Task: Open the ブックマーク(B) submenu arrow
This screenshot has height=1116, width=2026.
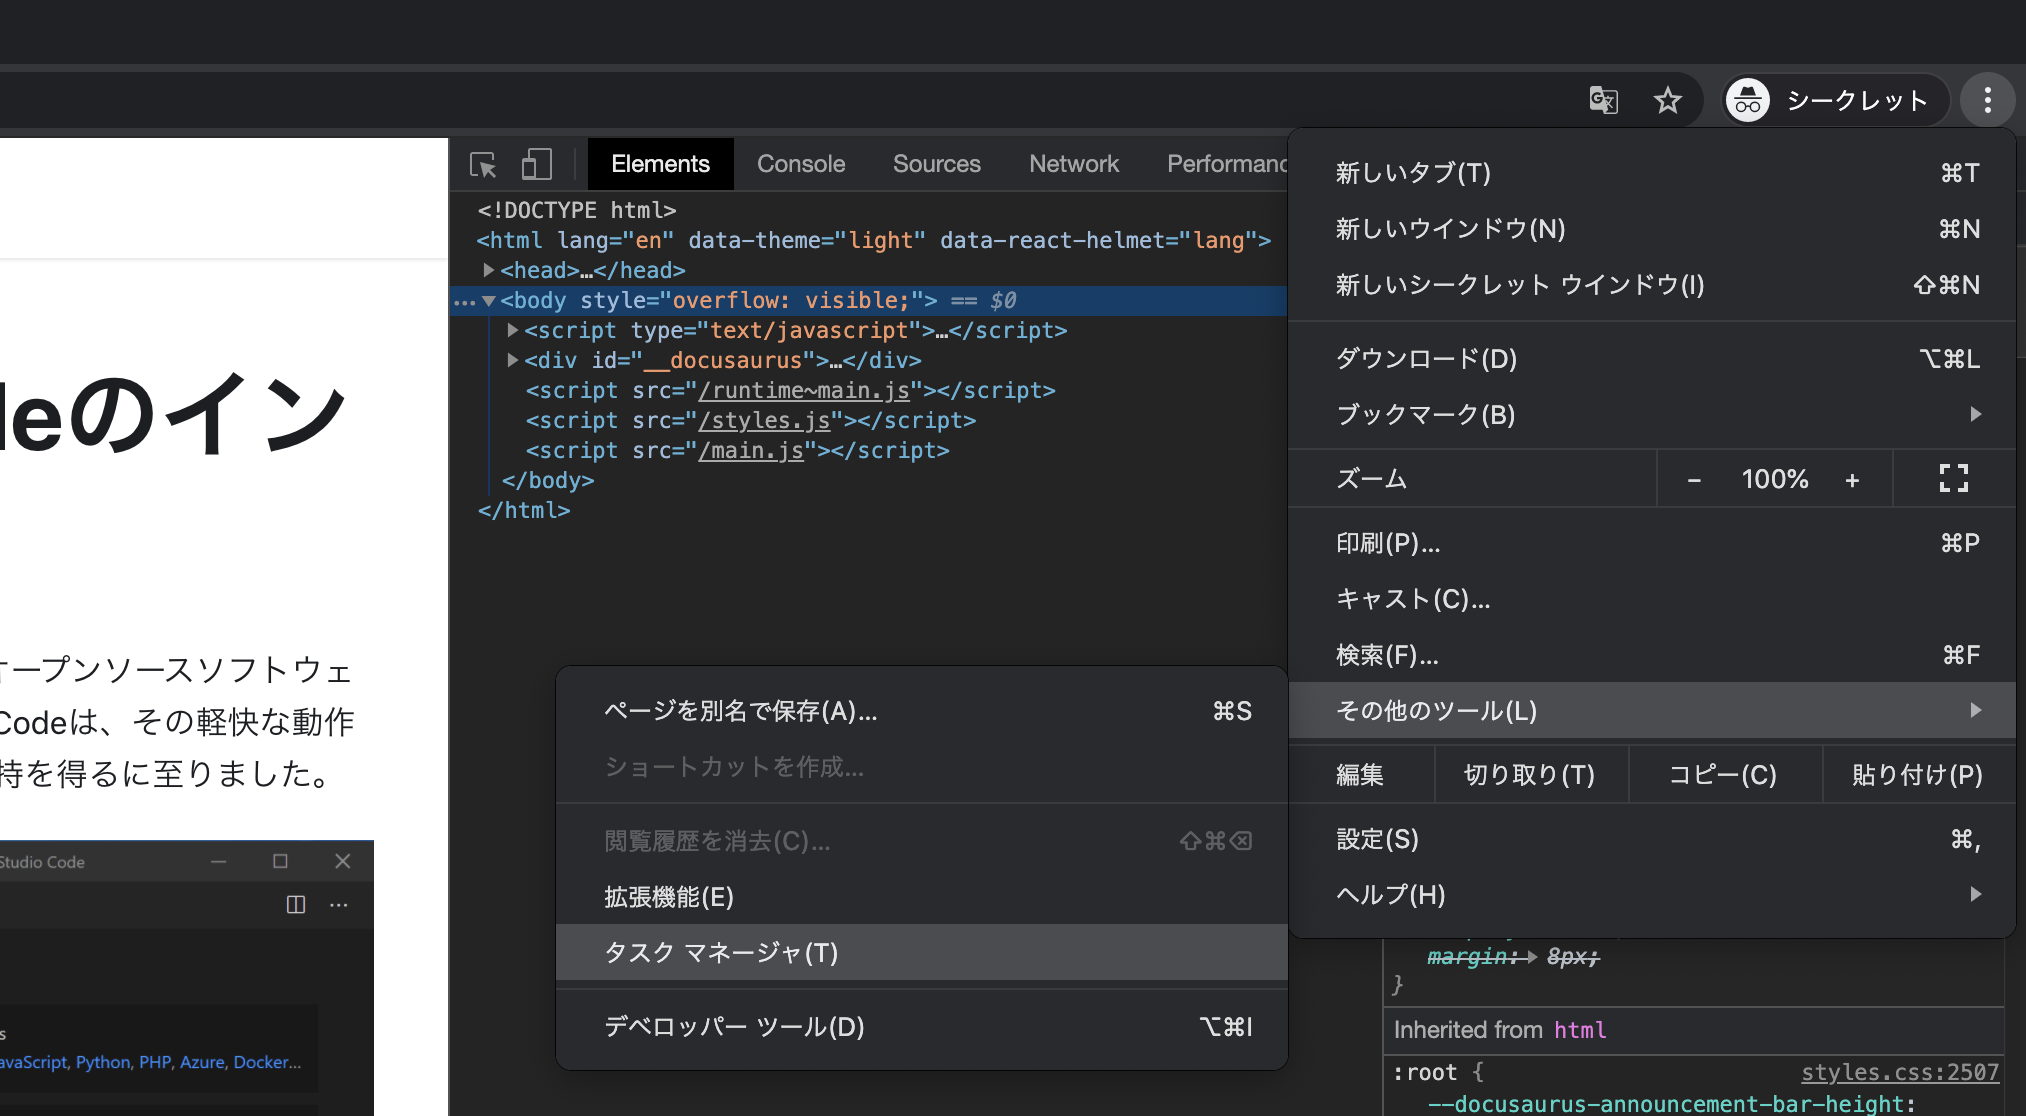Action: (1975, 415)
